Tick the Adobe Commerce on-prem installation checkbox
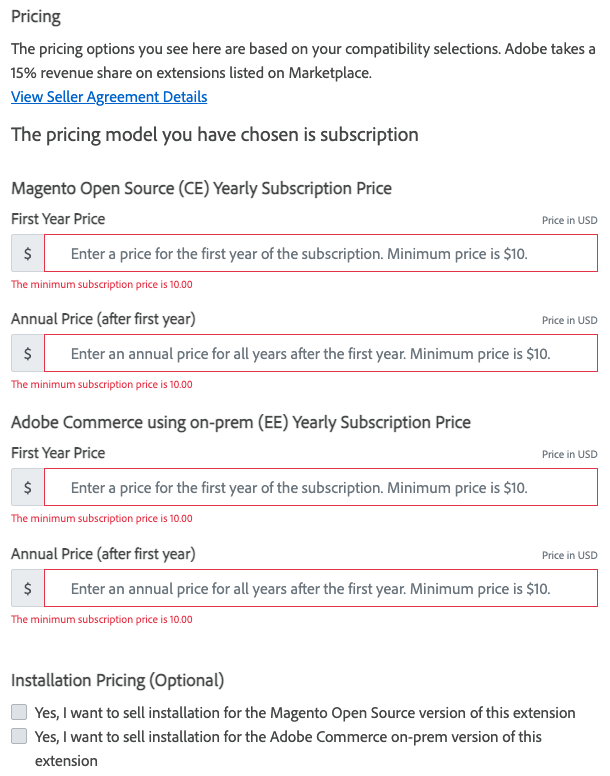Viewport: 610px width, 776px height. (19, 737)
